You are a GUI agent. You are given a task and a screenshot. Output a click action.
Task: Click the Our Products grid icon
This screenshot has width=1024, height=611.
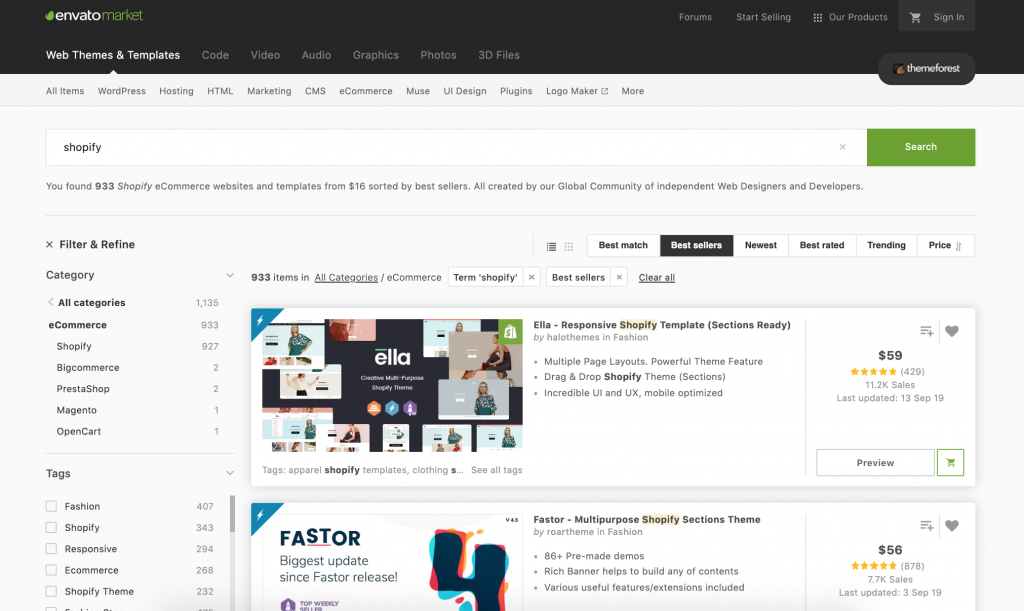click(817, 18)
